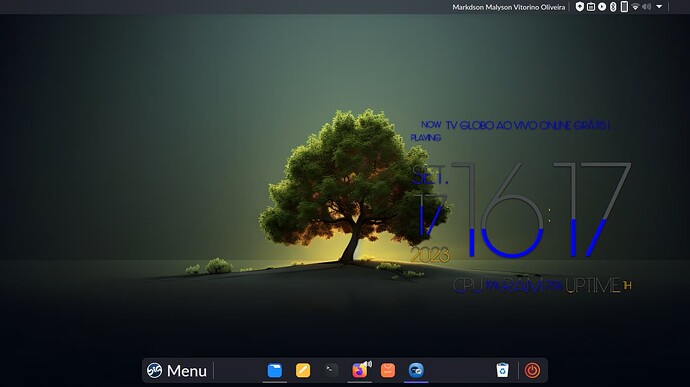The height and width of the screenshot is (387, 690).
Task: Open the trash bin in the dock
Action: pos(503,370)
